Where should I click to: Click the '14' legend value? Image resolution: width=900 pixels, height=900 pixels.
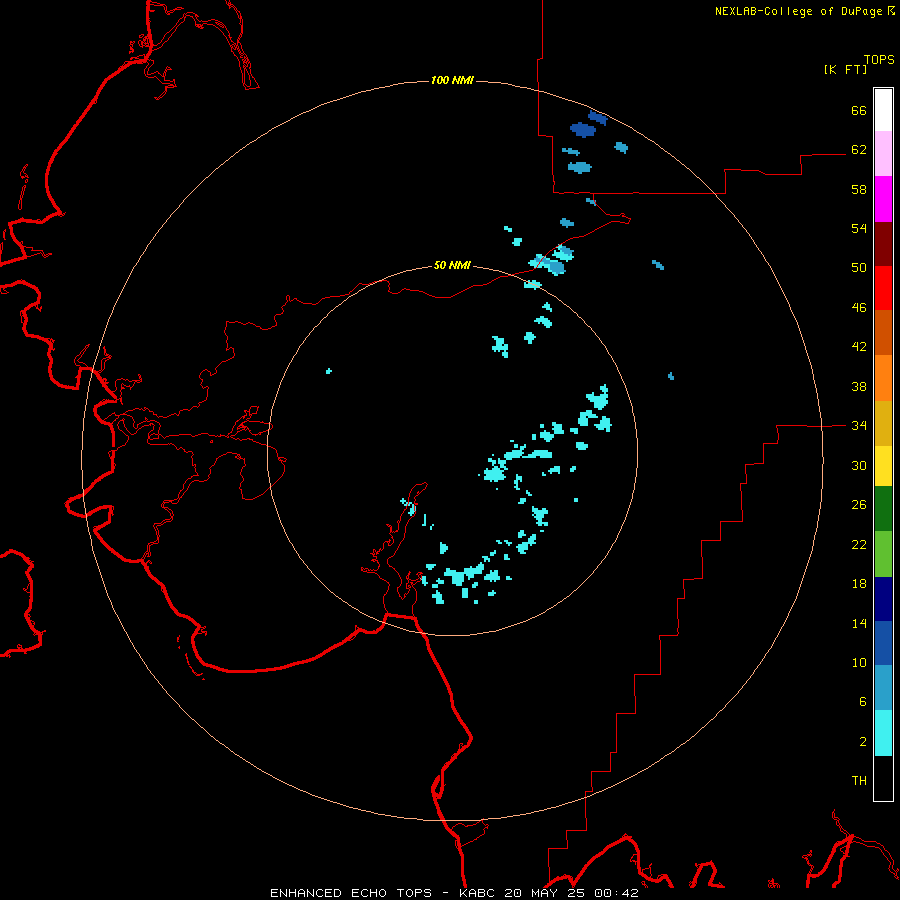point(859,623)
